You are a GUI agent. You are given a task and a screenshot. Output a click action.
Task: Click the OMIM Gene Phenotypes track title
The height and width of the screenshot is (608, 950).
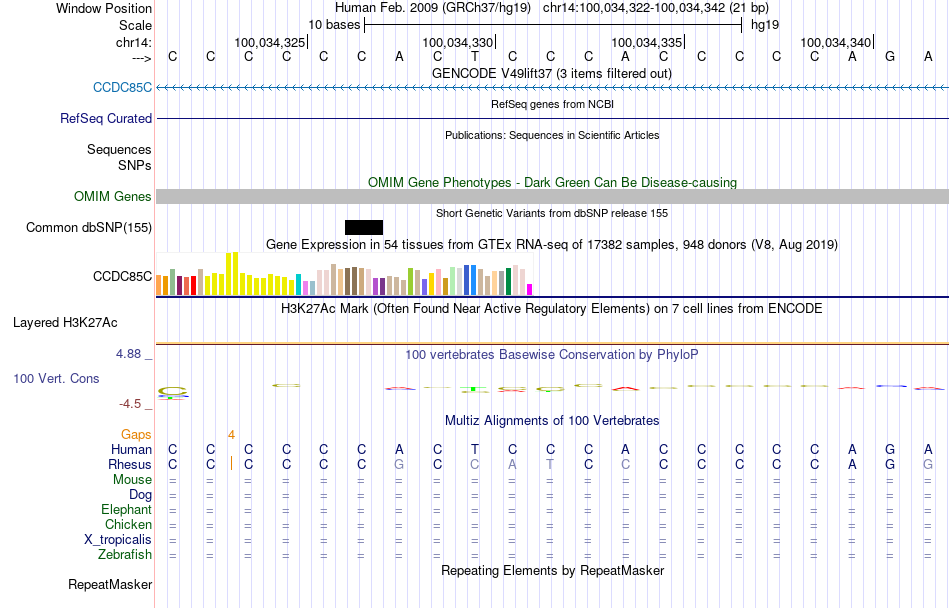[x=553, y=182]
